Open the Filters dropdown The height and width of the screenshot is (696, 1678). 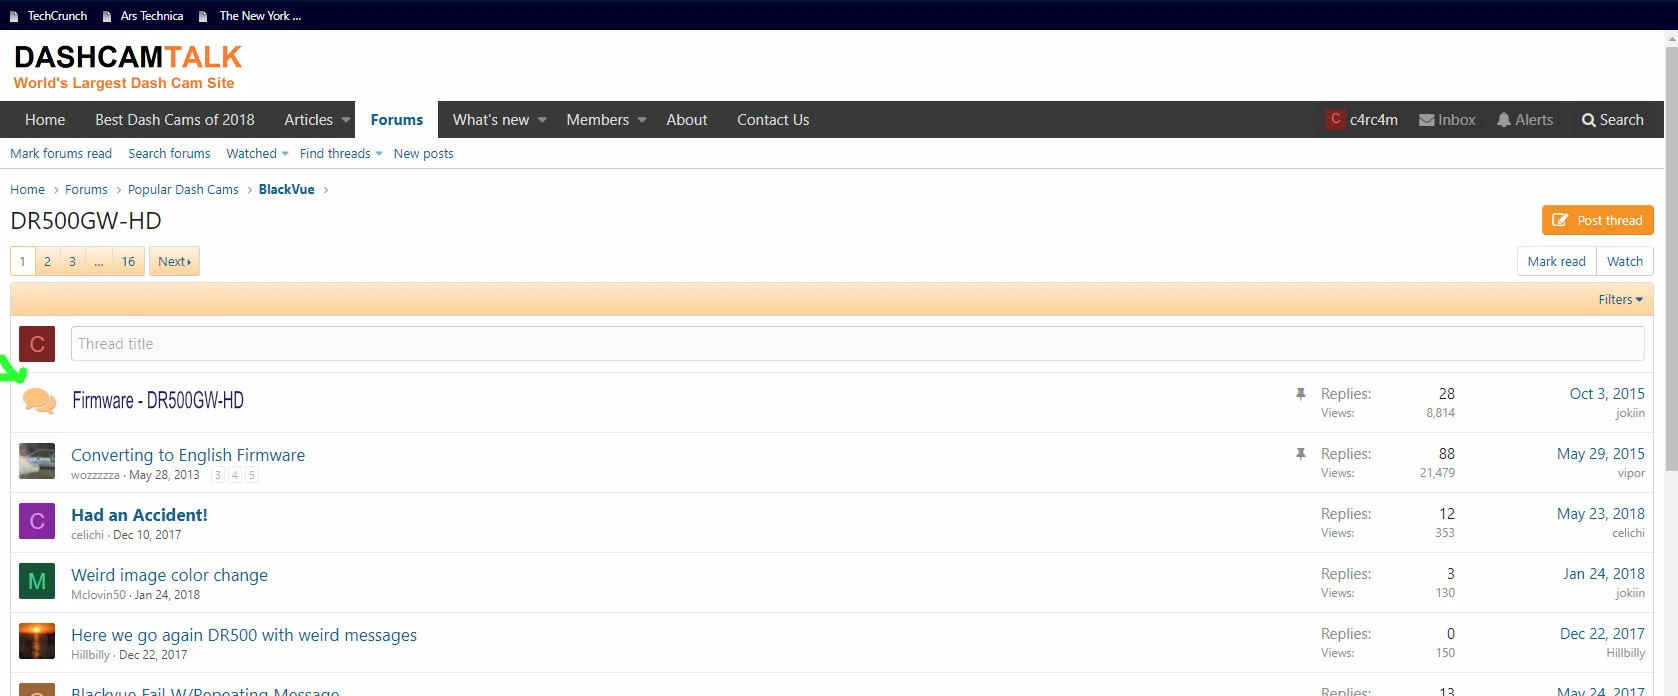click(x=1620, y=300)
